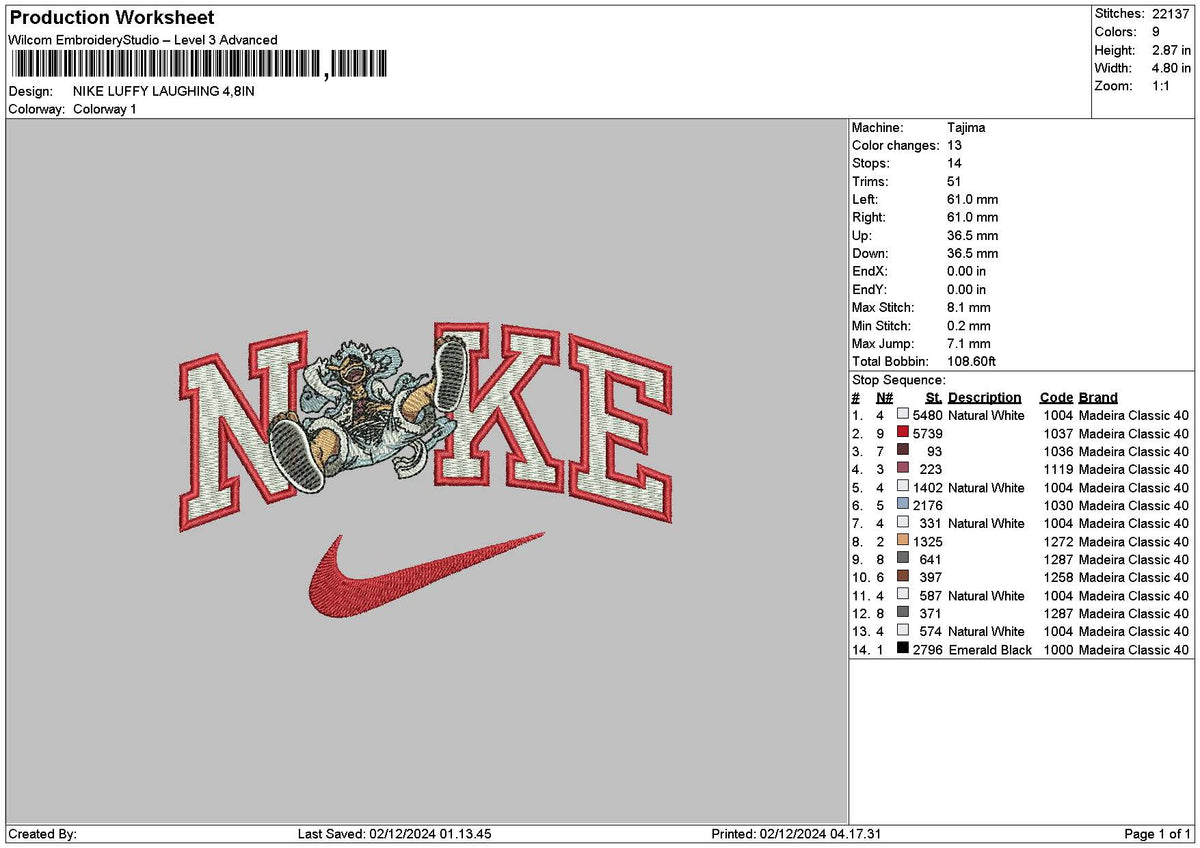
Task: Click the "Color changes:" value 13
Action: pyautogui.click(x=954, y=145)
